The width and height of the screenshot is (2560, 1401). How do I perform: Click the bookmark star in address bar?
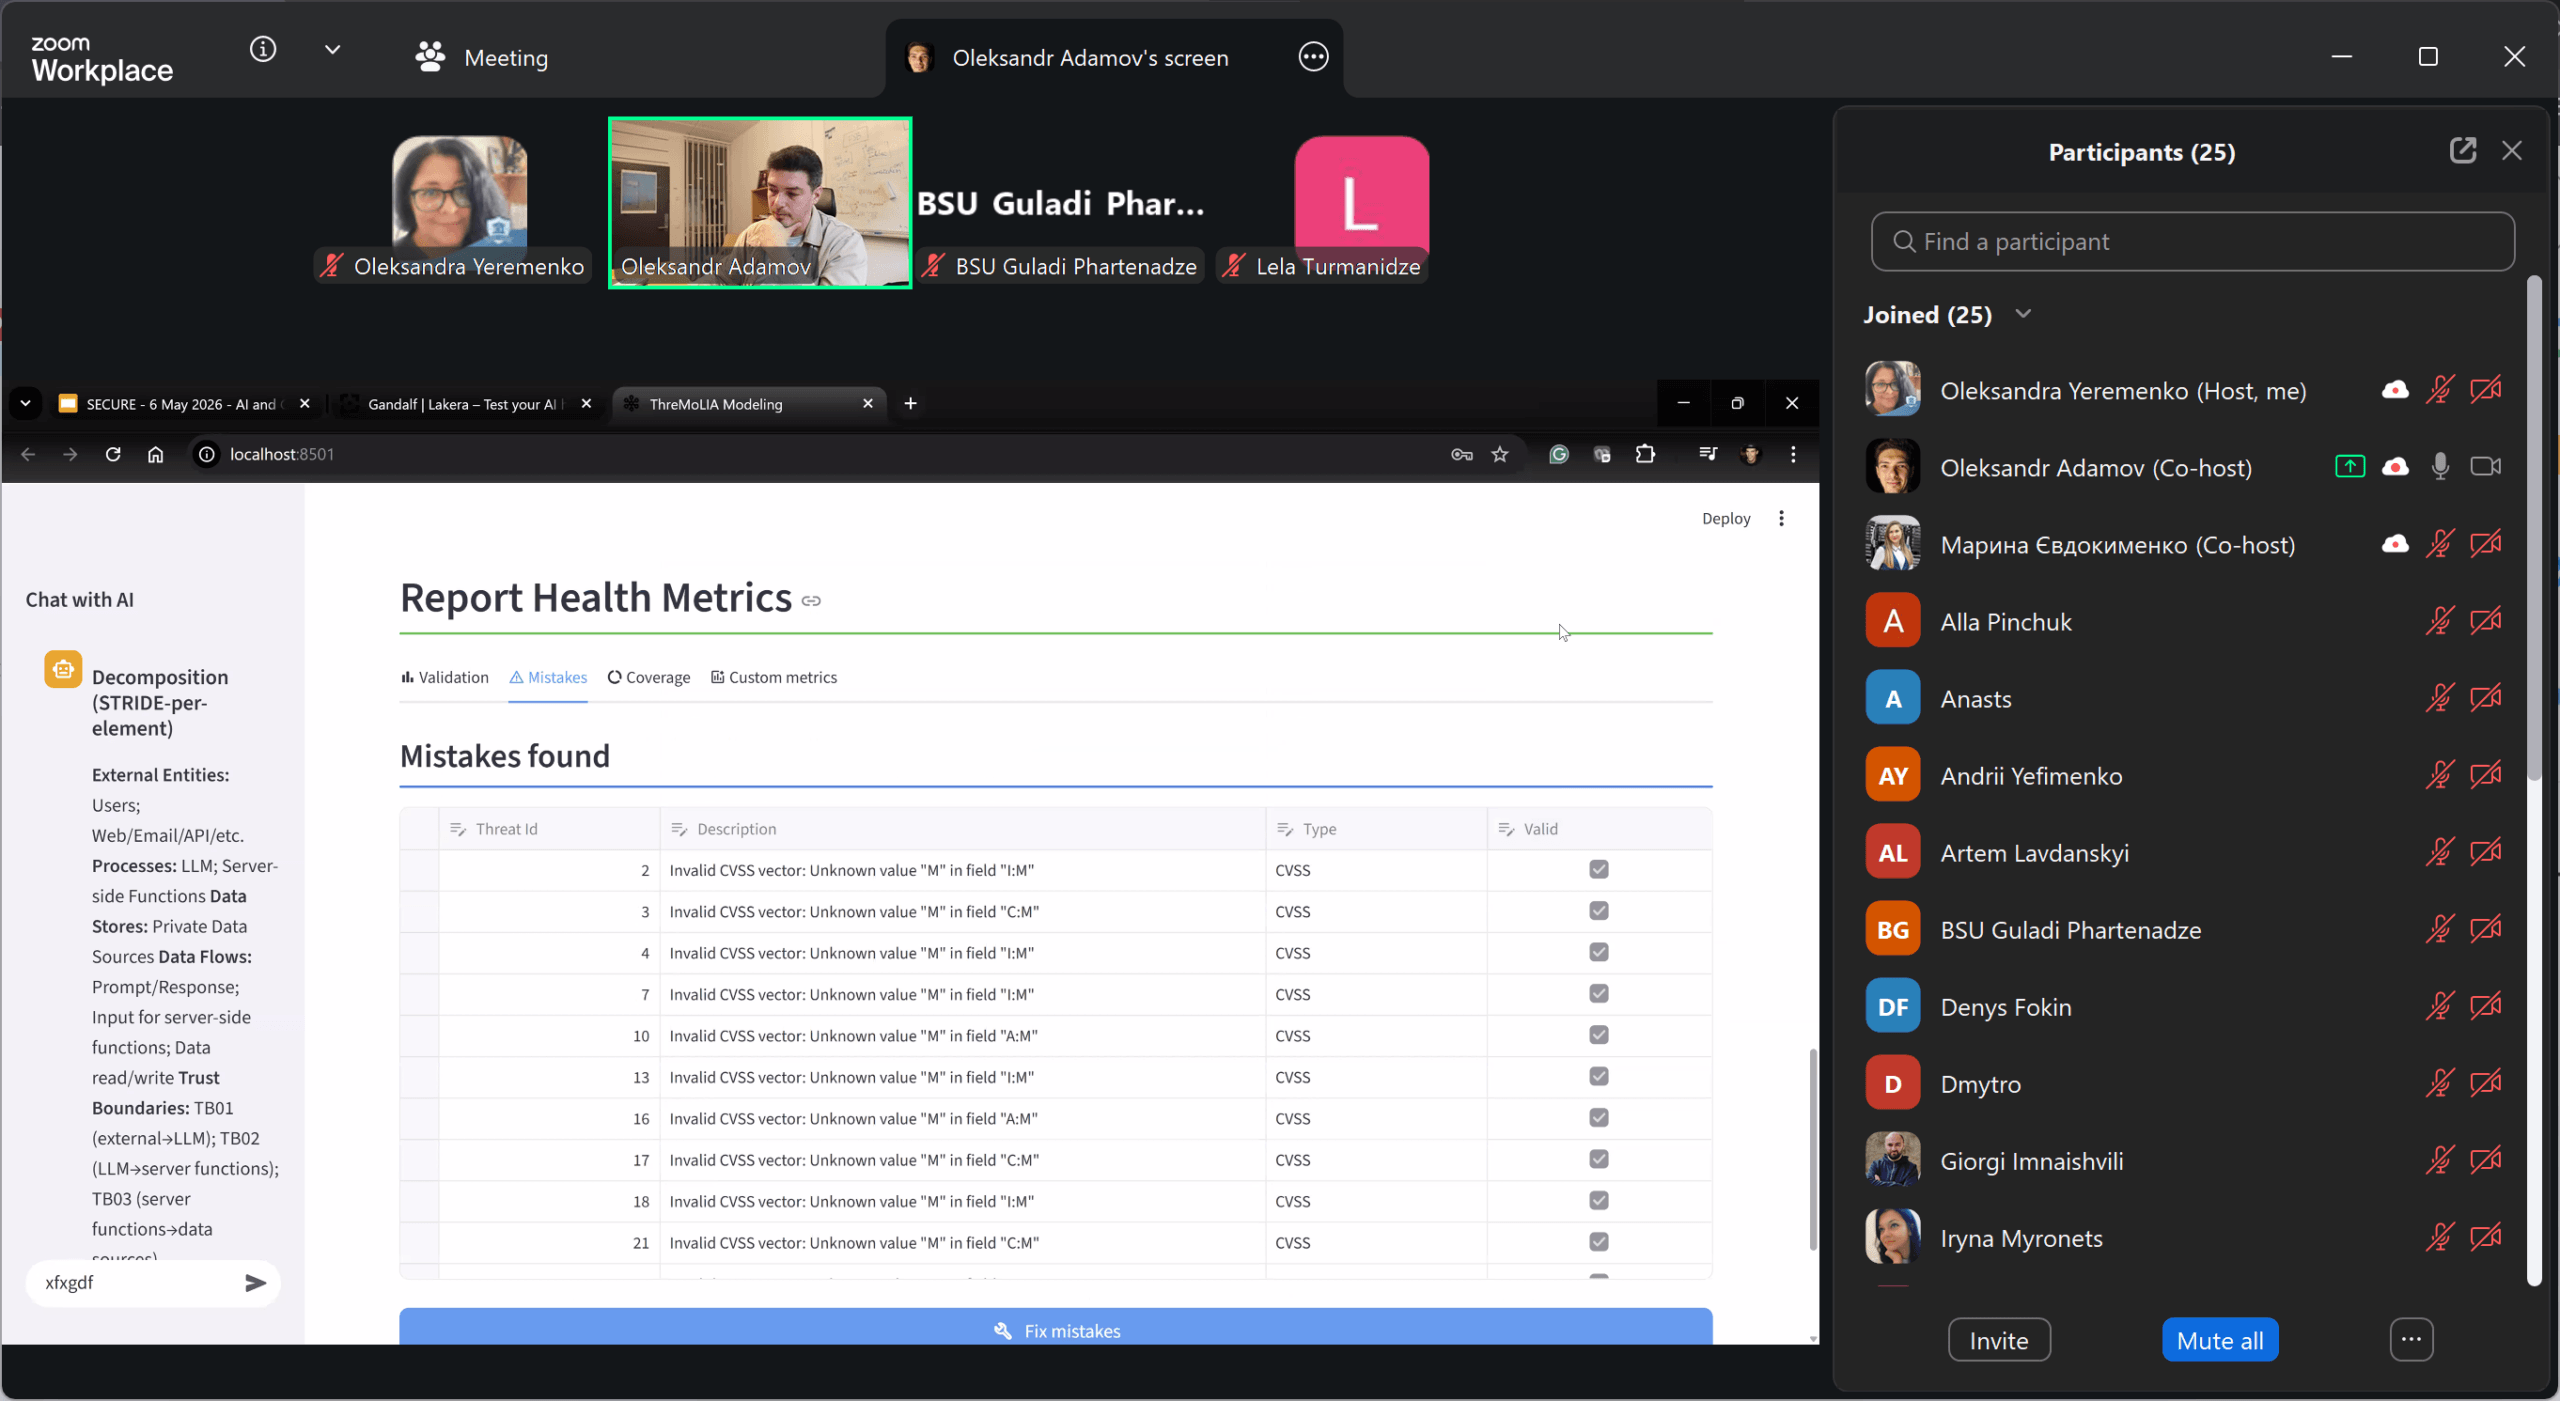1499,455
